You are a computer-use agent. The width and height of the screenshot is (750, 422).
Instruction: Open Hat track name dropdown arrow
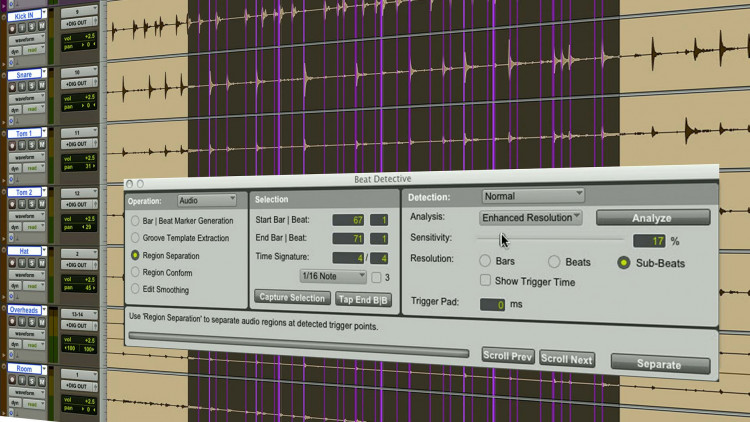tap(44, 250)
